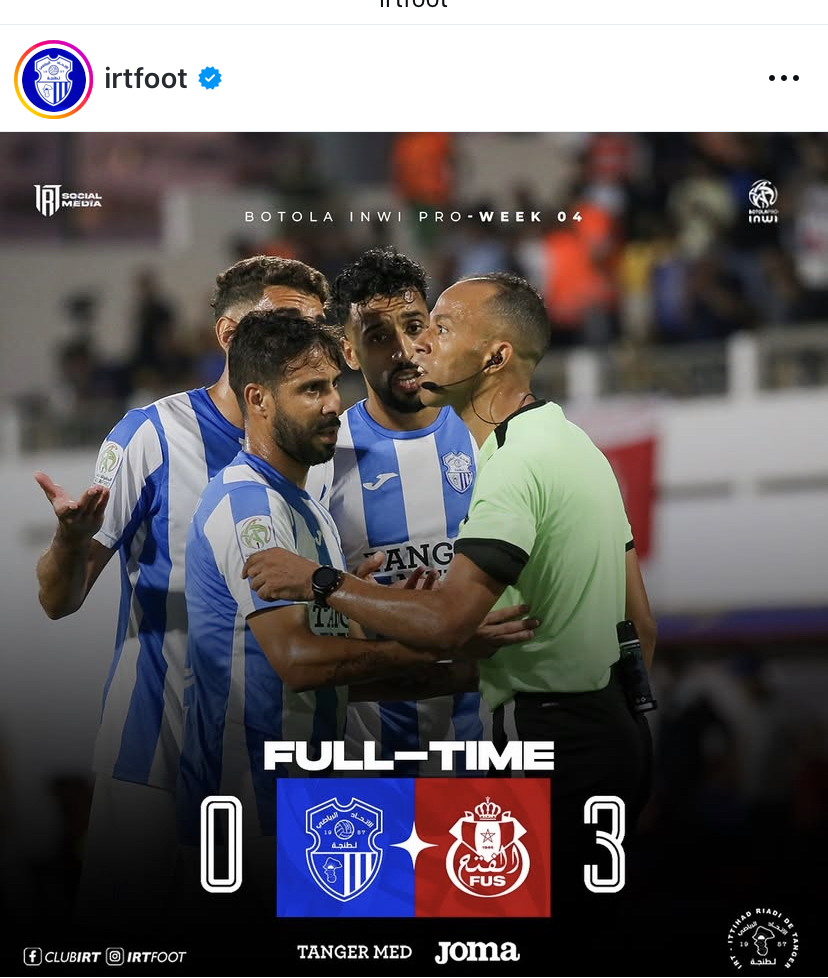Click the Botola Pro inwi league logo
The image size is (828, 978).
763,201
